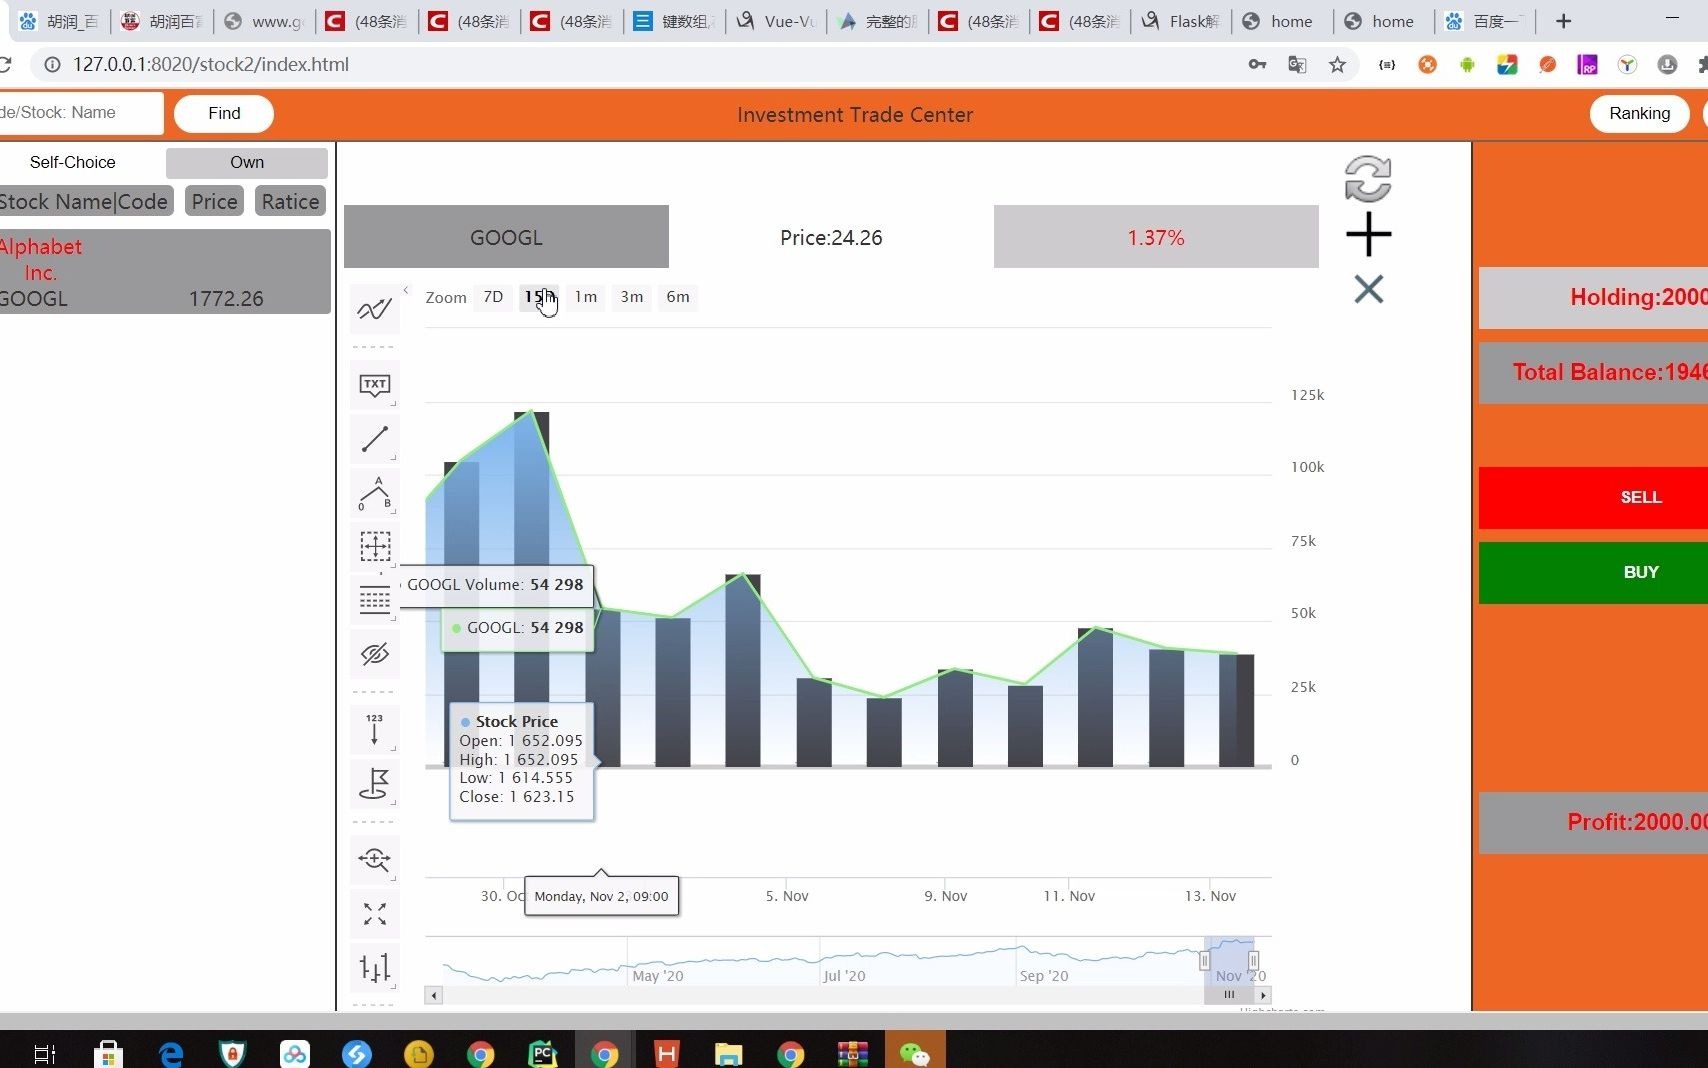Viewport: 1708px width, 1068px height.
Task: Expand submenu arrow of zoom magnifier tool
Action: [395, 878]
